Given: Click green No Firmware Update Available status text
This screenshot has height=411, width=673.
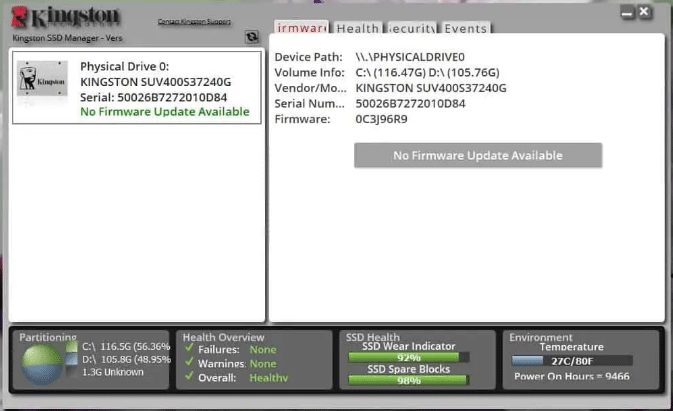Looking at the screenshot, I should [165, 112].
